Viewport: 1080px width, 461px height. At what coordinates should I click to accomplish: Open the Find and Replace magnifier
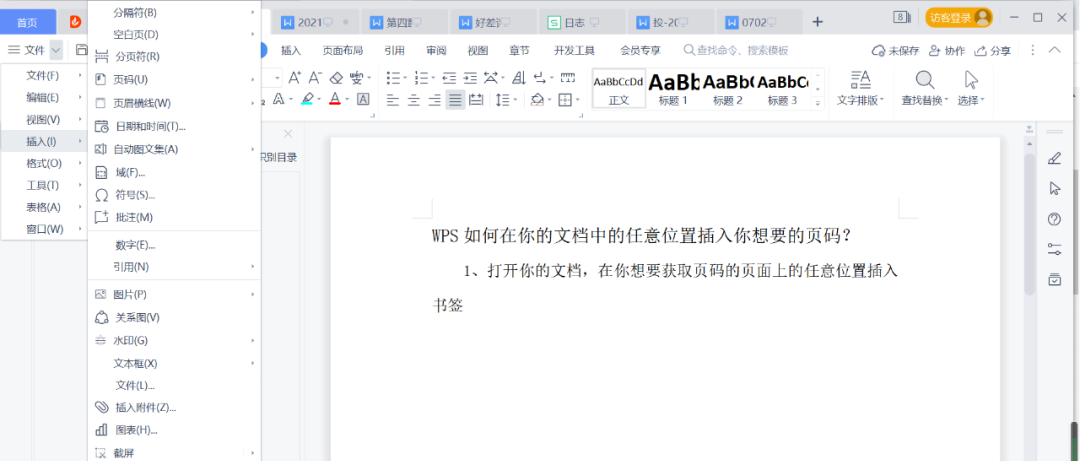(x=924, y=81)
